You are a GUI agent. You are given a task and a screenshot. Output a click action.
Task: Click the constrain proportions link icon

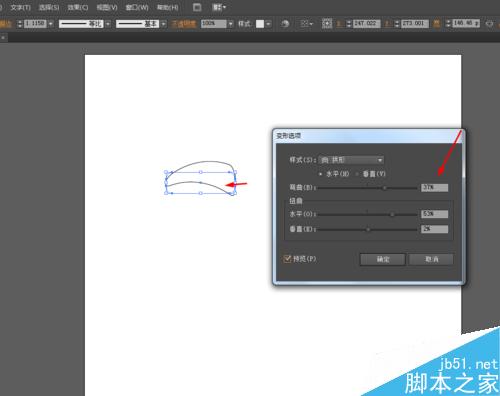click(x=489, y=24)
